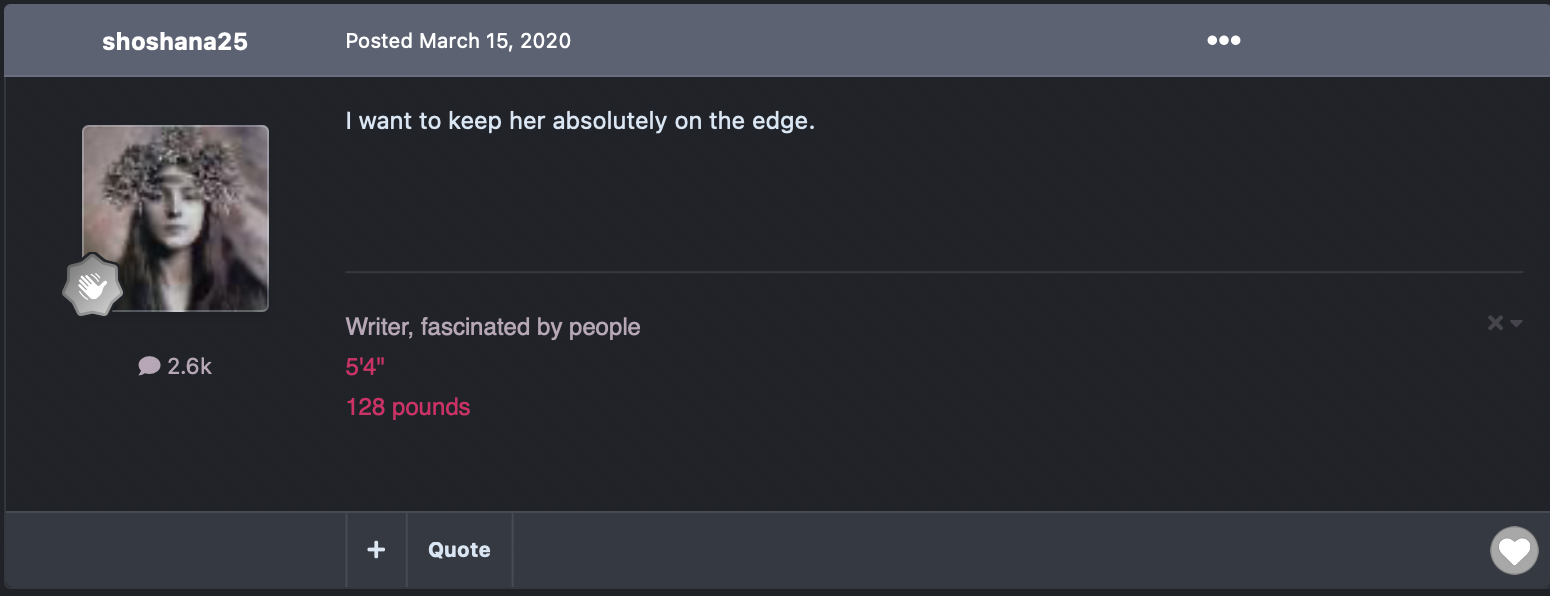1550x596 pixels.
Task: Open shoshana25's profile from the username
Action: [175, 42]
